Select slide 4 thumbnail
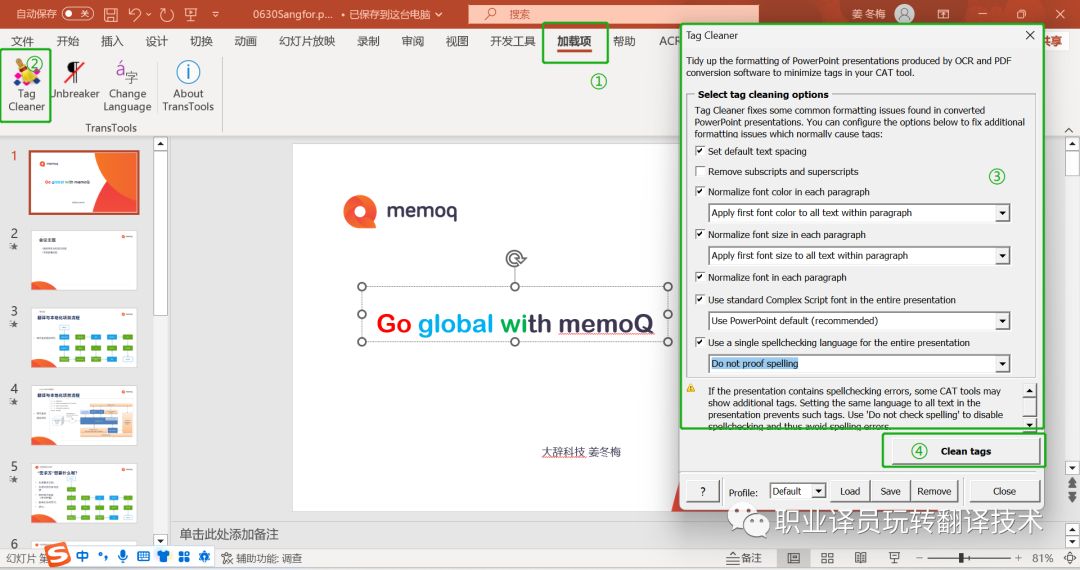The height and width of the screenshot is (570, 1080). point(84,416)
